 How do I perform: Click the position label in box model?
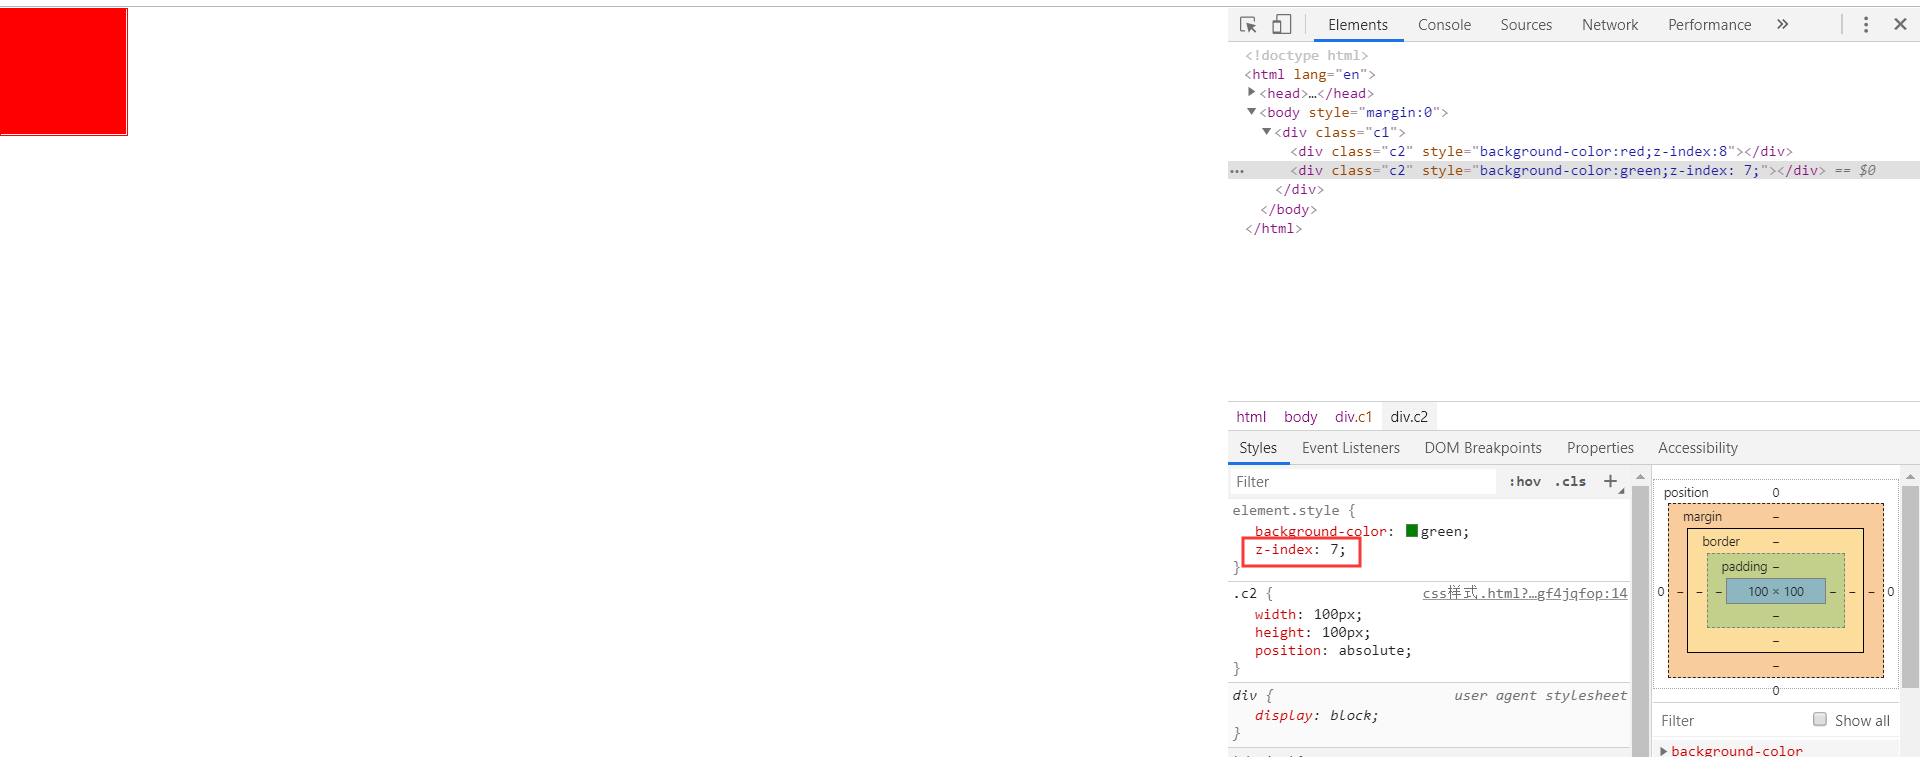[x=1686, y=493]
